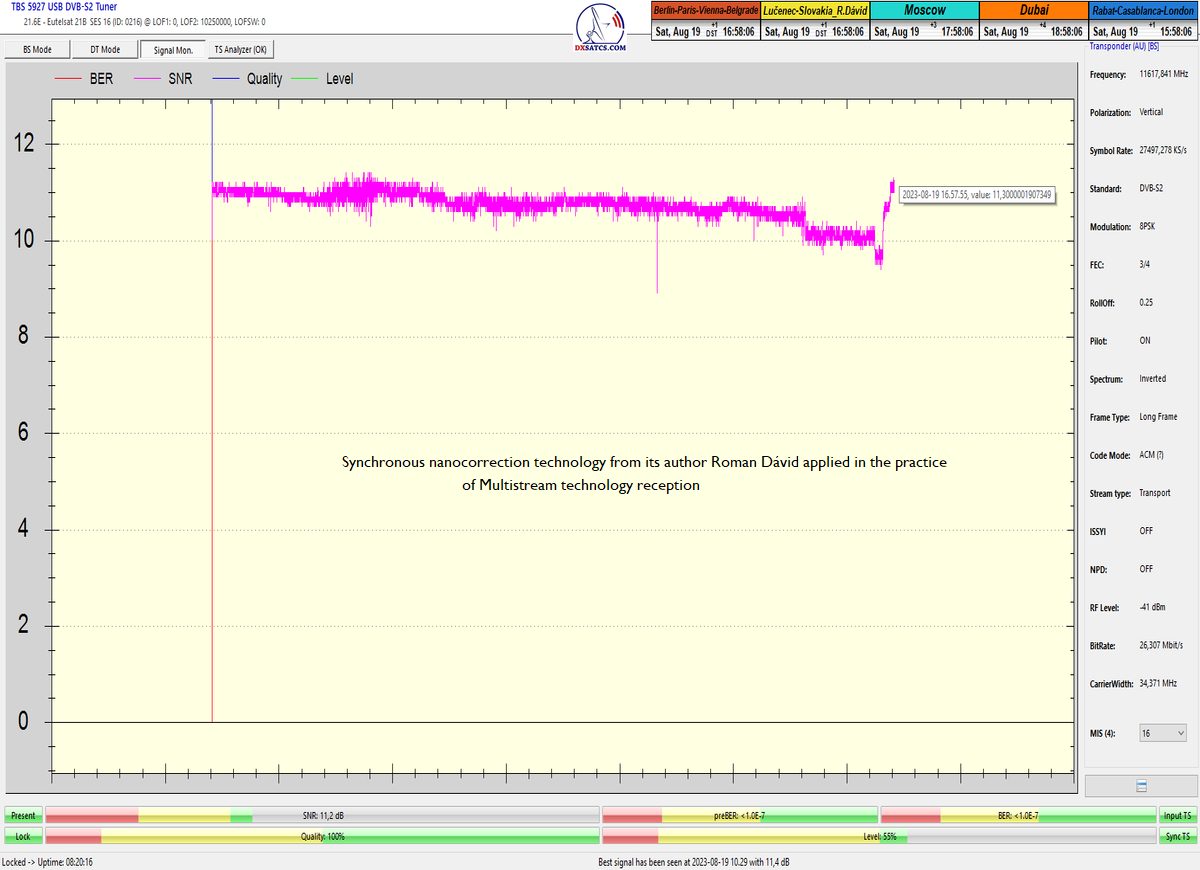Click the SNR 11,2 dB meter bar

pyautogui.click(x=322, y=816)
